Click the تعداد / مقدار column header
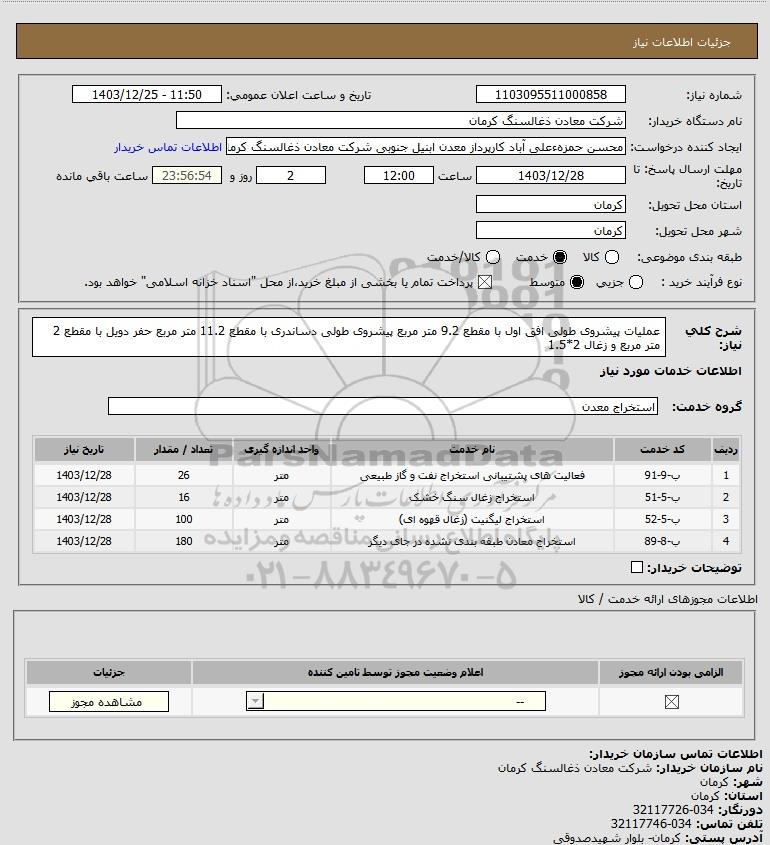 tap(183, 449)
